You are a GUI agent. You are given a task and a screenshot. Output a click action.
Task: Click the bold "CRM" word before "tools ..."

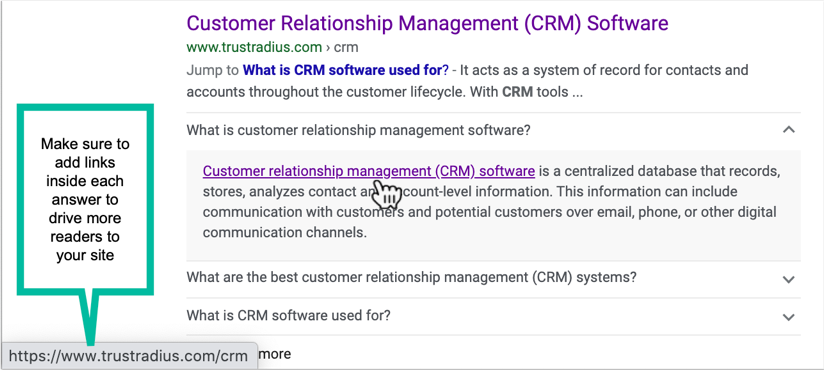[518, 92]
